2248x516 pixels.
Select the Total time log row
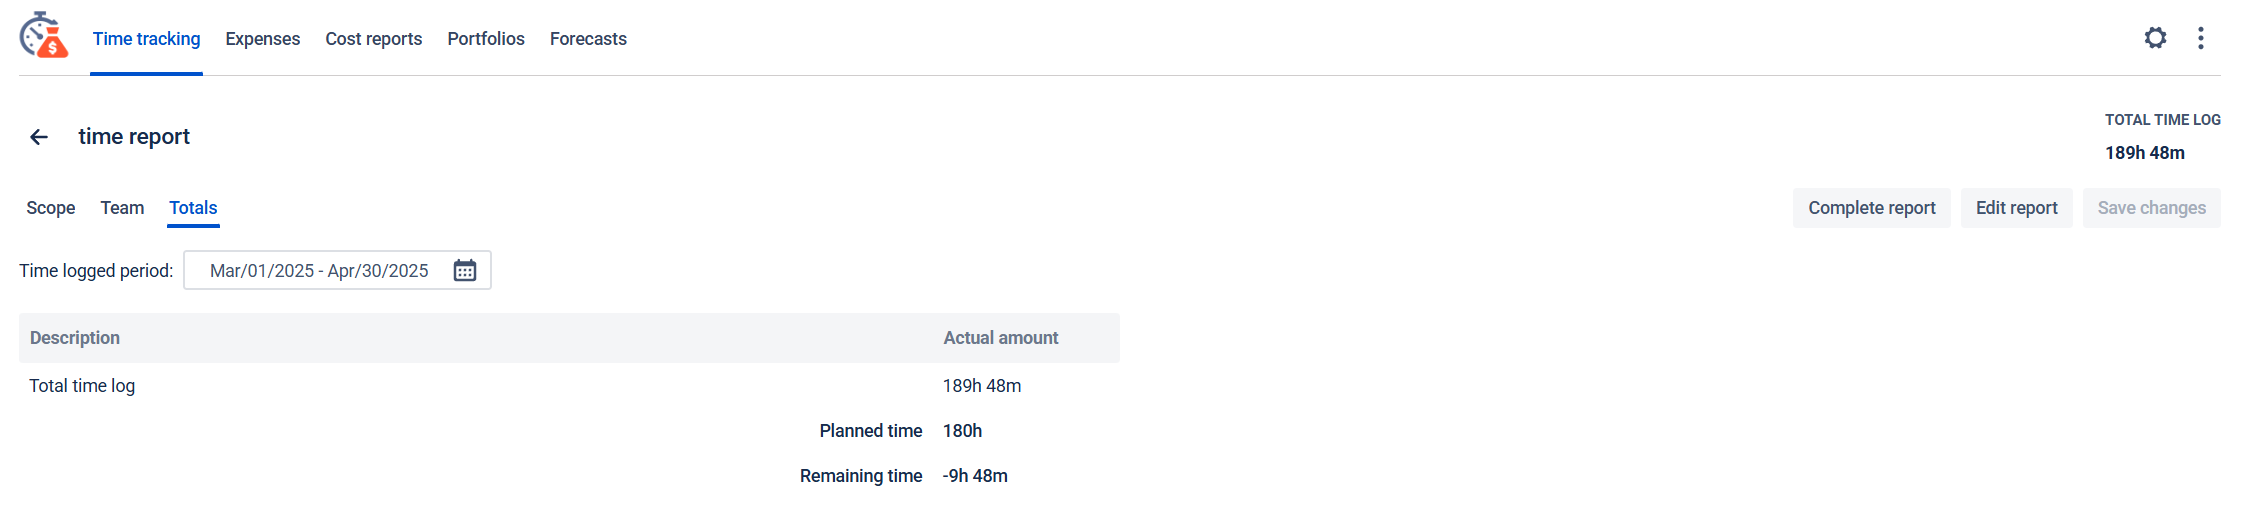(x=82, y=386)
